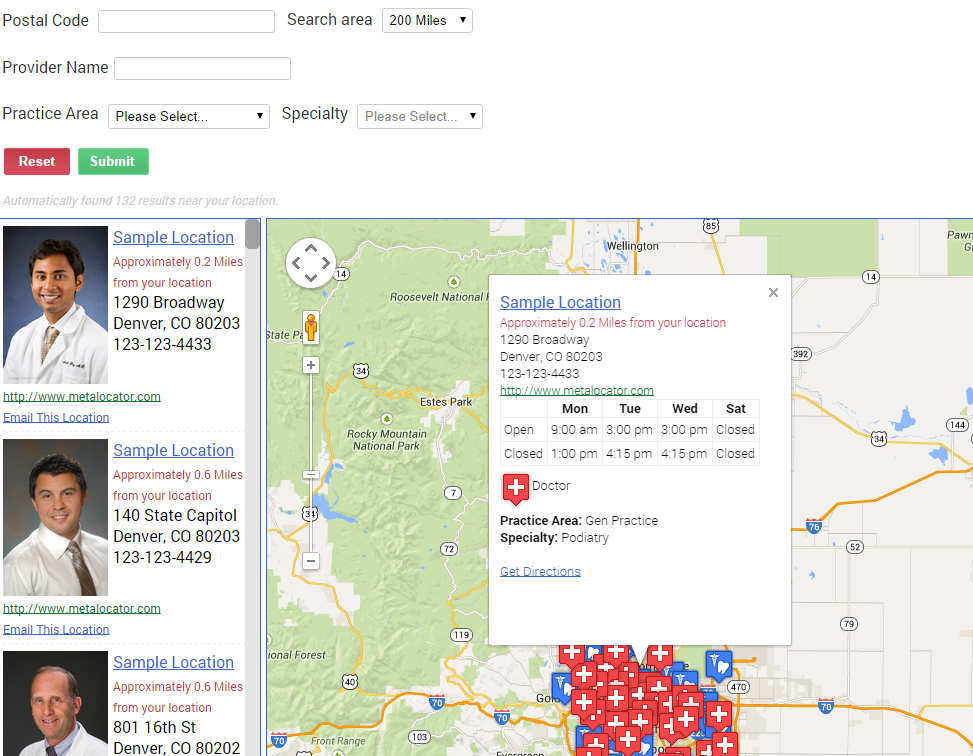Open metalocator.com link under the 1290 Broadway listing
The width and height of the screenshot is (973, 756).
point(82,397)
